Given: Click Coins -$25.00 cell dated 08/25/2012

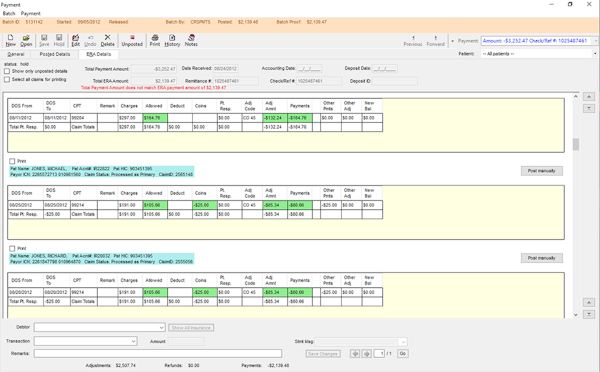Looking at the screenshot, I should click(x=205, y=205).
